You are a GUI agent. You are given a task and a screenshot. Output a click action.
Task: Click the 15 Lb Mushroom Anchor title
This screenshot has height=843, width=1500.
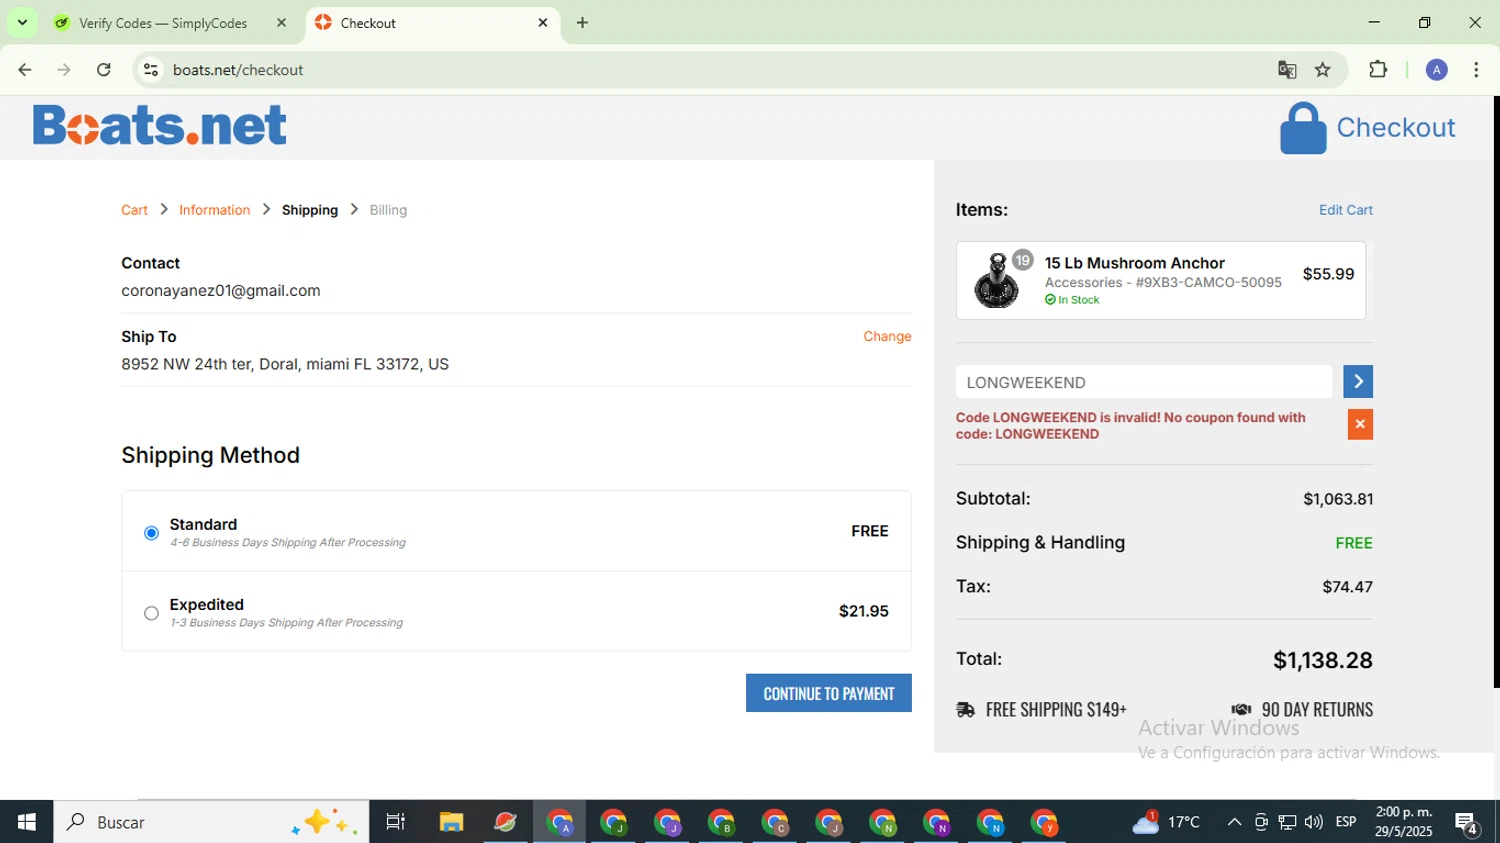pos(1134,263)
